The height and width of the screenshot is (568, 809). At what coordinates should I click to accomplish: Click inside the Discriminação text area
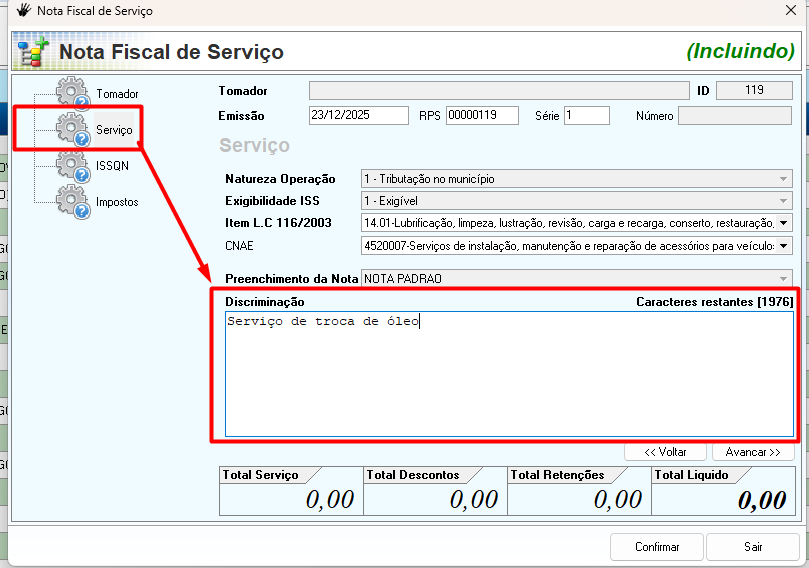pos(509,380)
